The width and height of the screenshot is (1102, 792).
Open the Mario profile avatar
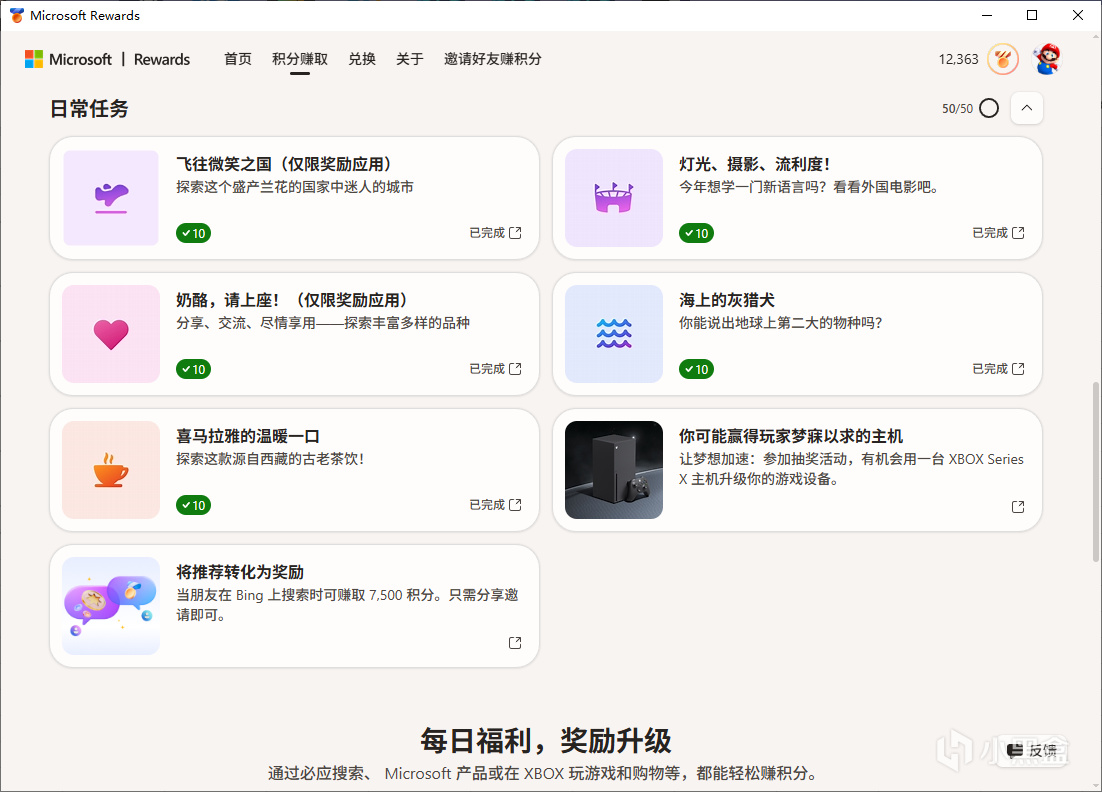tap(1047, 59)
